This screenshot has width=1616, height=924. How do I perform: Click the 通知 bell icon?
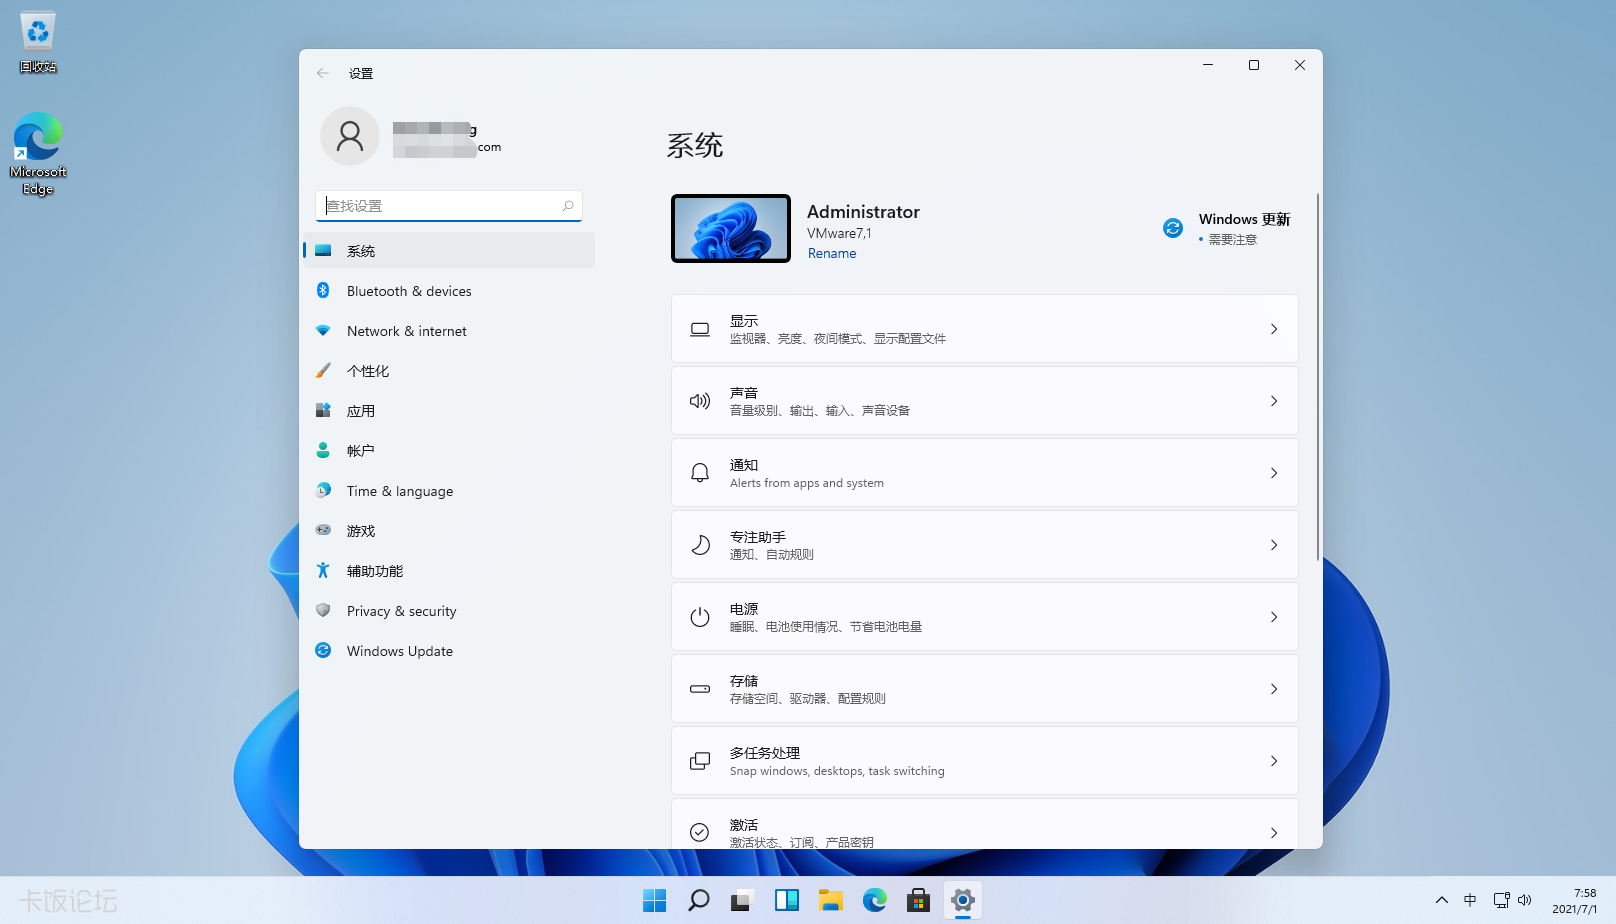tap(700, 473)
